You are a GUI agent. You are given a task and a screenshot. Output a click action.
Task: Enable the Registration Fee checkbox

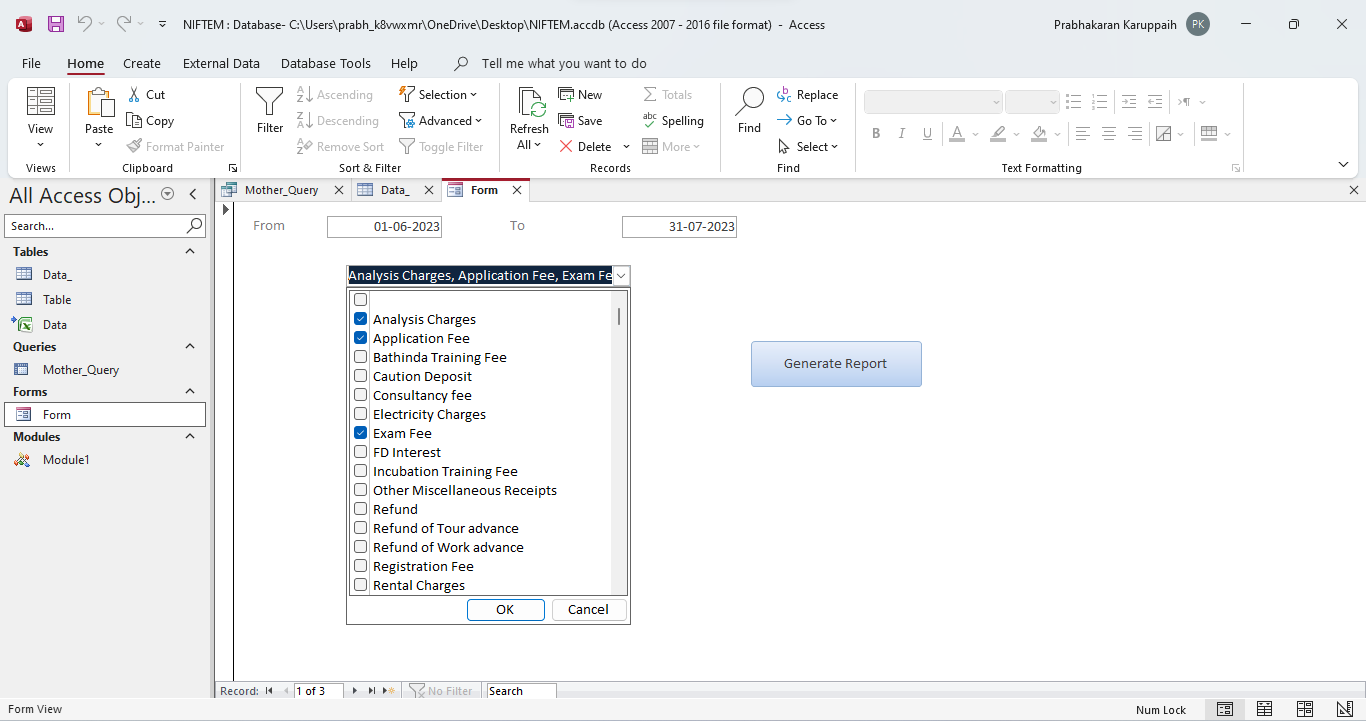(x=360, y=566)
